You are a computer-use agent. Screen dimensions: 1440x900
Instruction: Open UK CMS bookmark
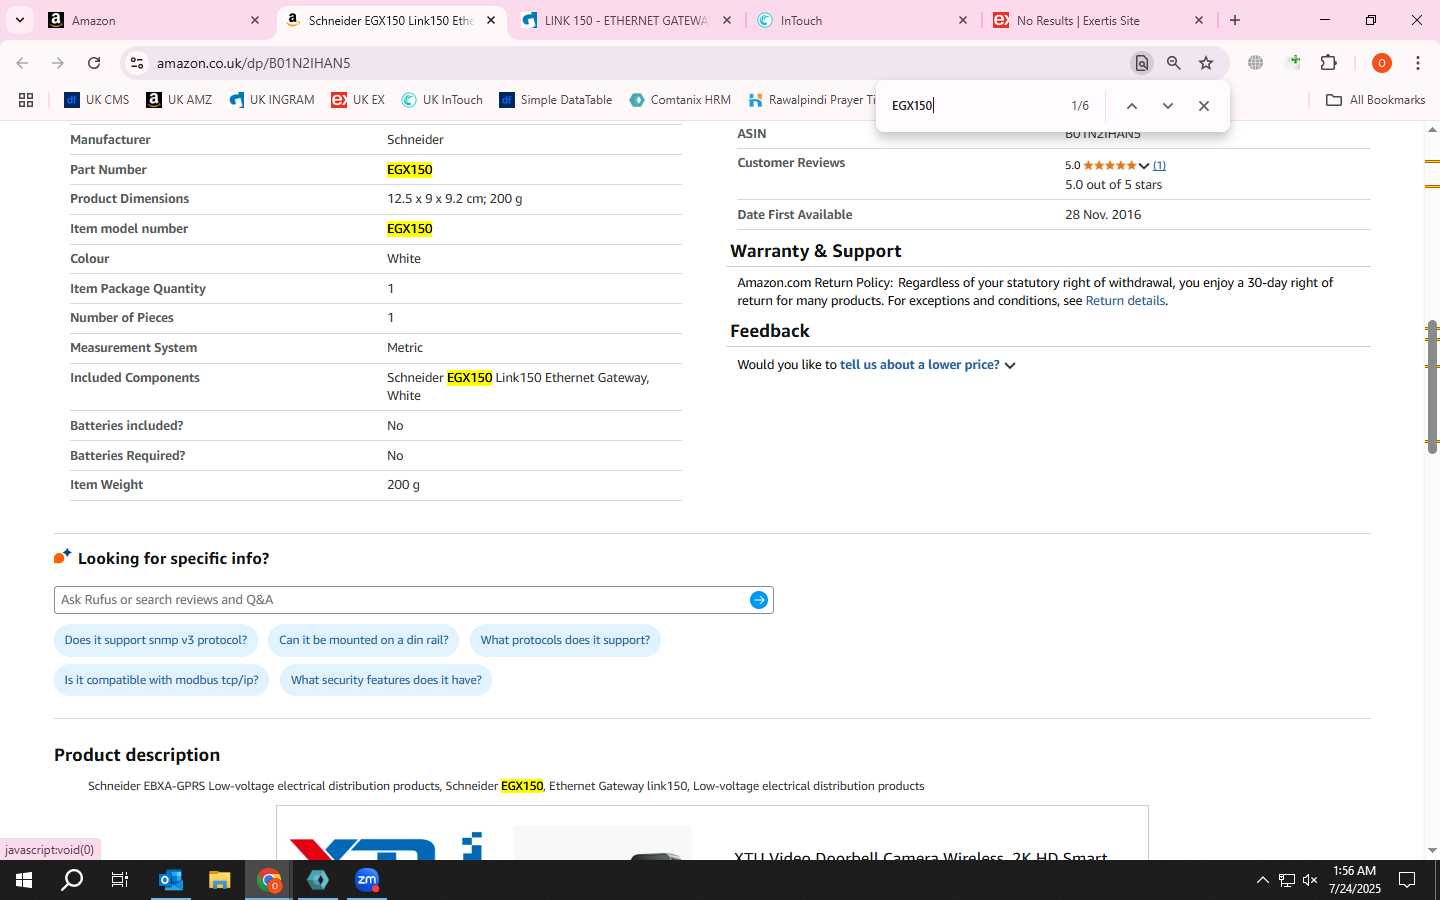tap(97, 100)
